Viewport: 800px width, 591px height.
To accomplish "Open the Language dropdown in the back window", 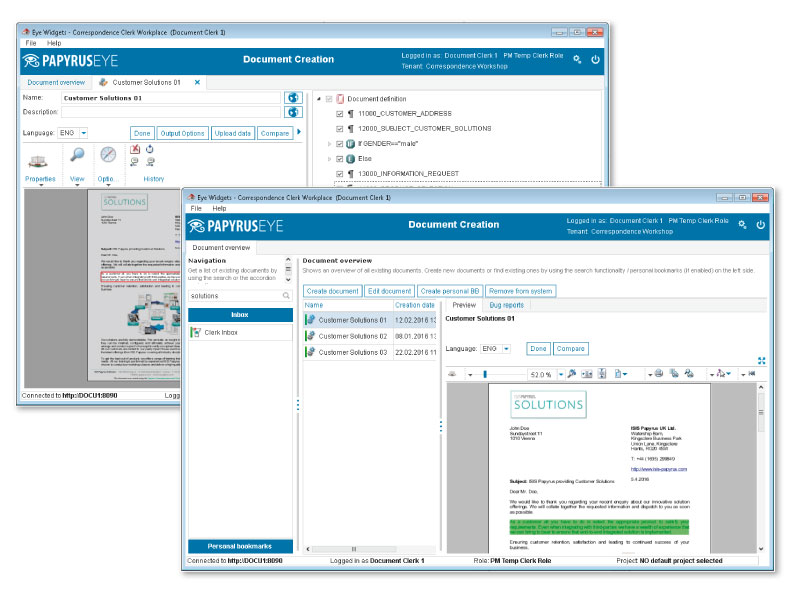I will 84,133.
